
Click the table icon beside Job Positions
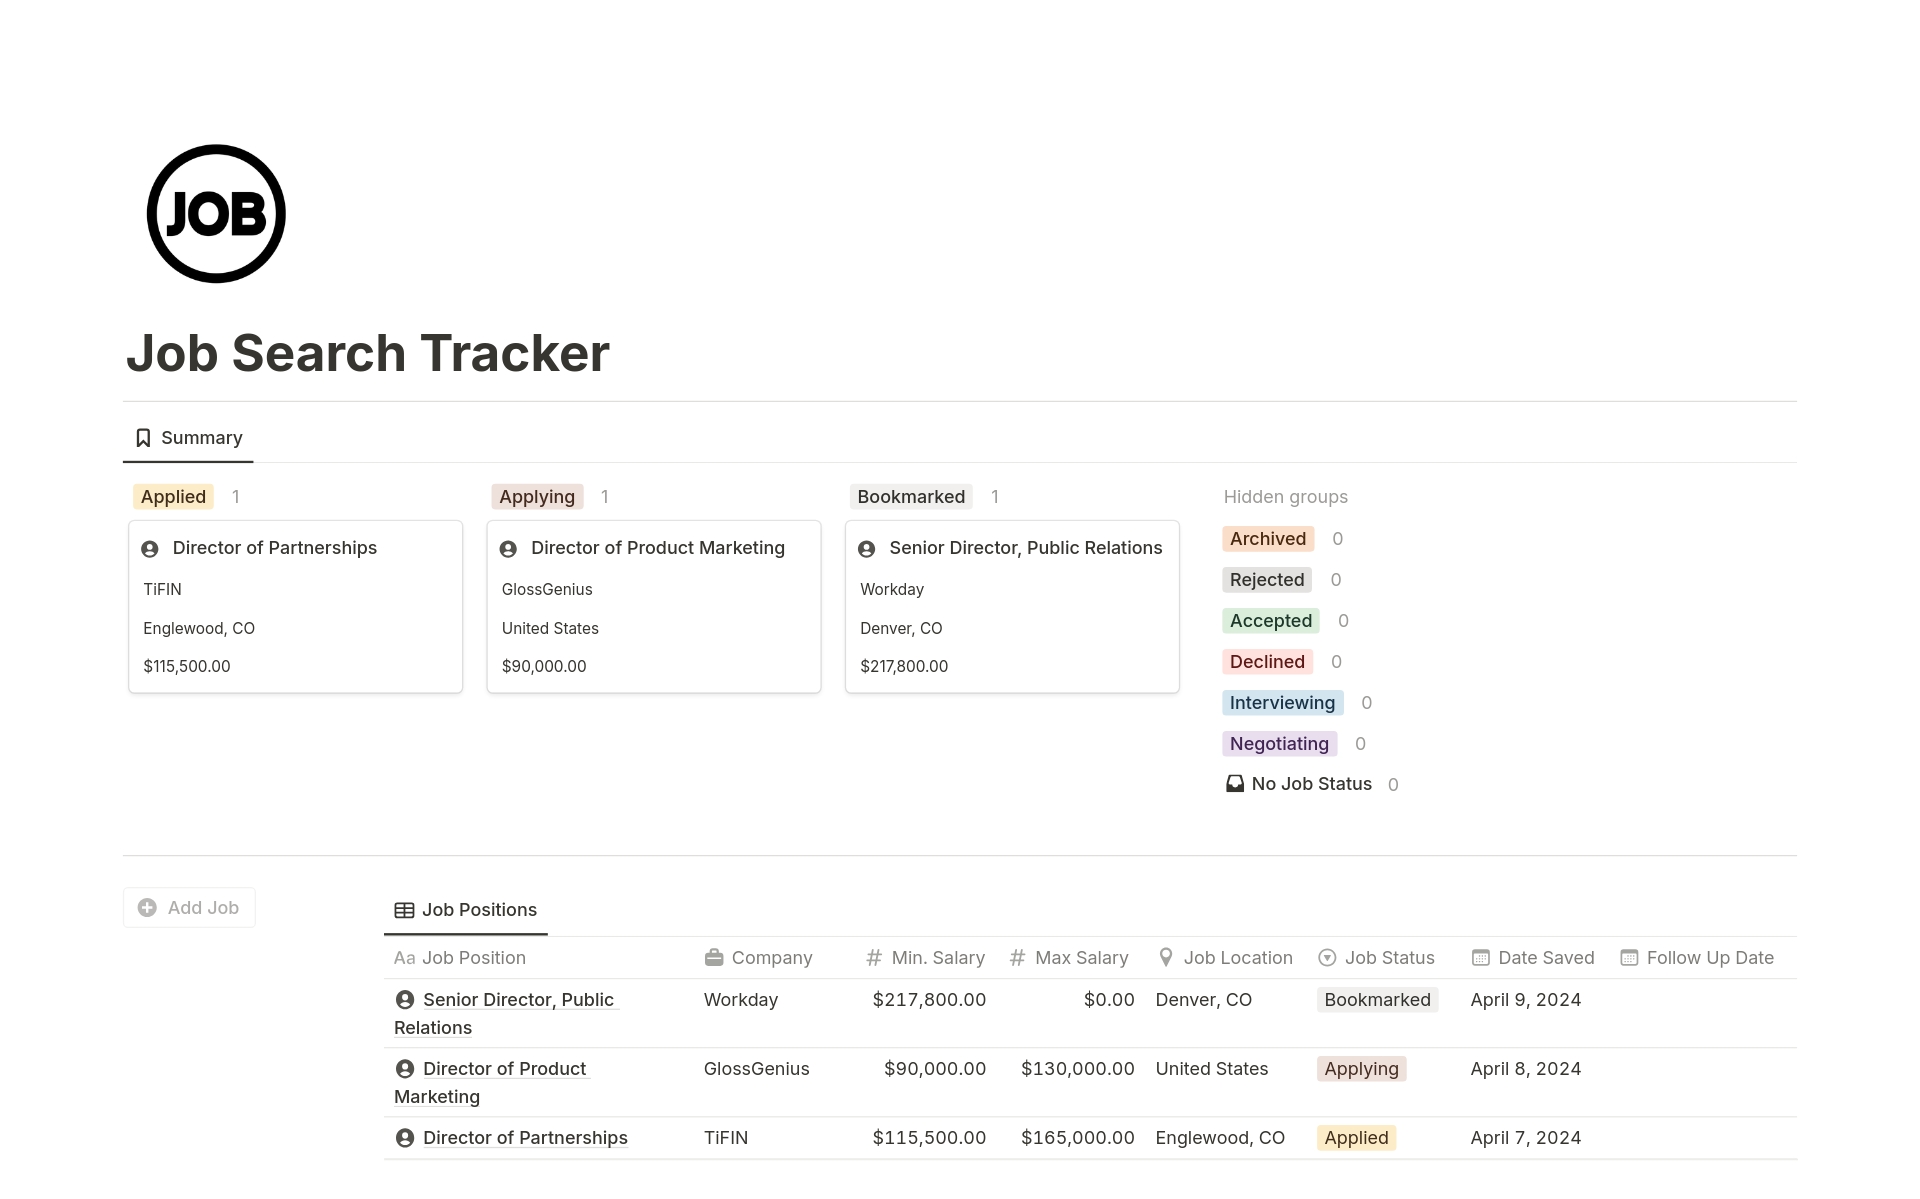(404, 910)
